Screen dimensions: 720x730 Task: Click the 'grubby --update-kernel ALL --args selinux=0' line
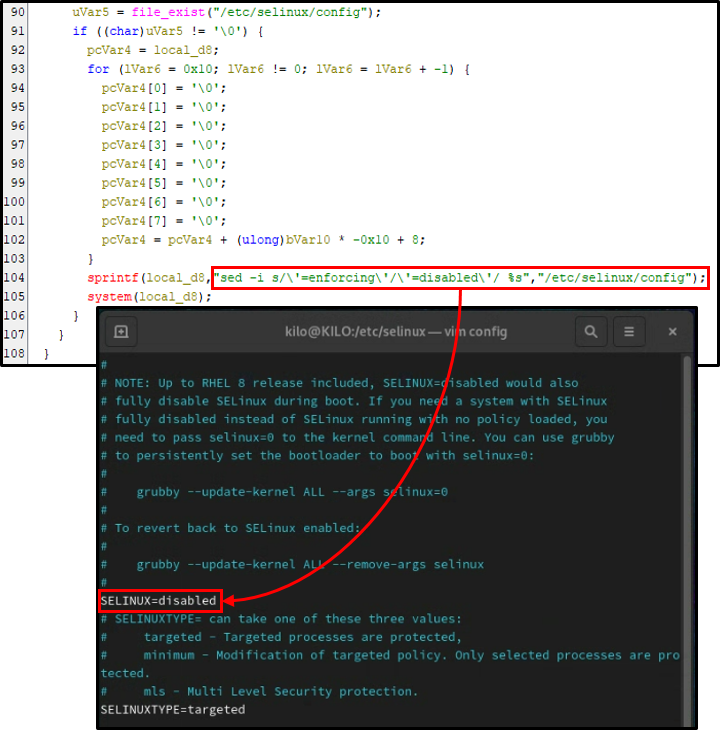tap(275, 492)
